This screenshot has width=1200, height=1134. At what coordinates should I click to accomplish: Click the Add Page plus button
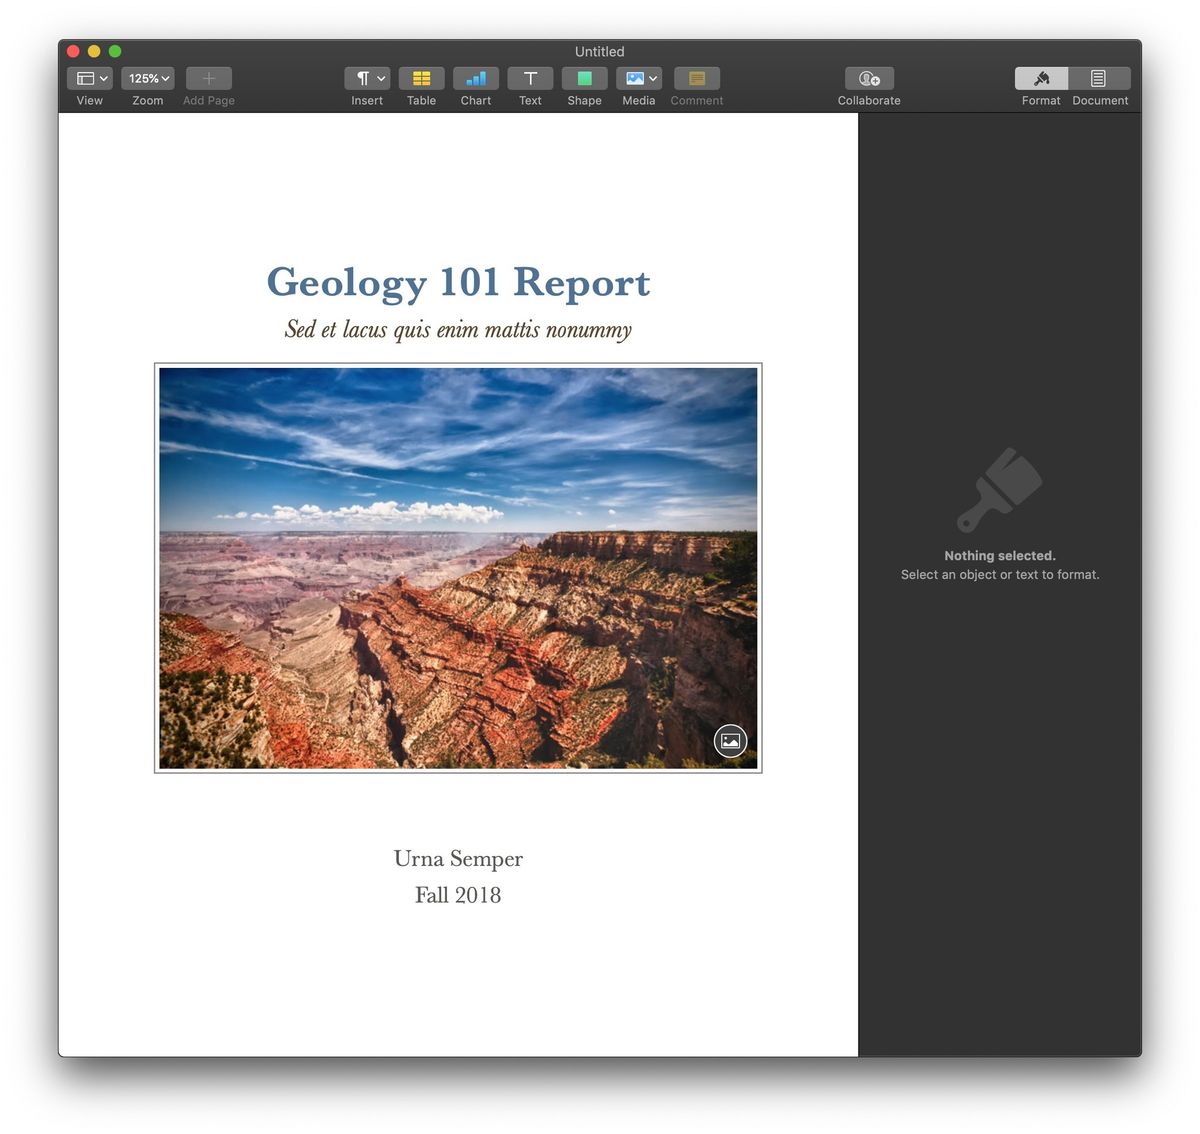209,78
